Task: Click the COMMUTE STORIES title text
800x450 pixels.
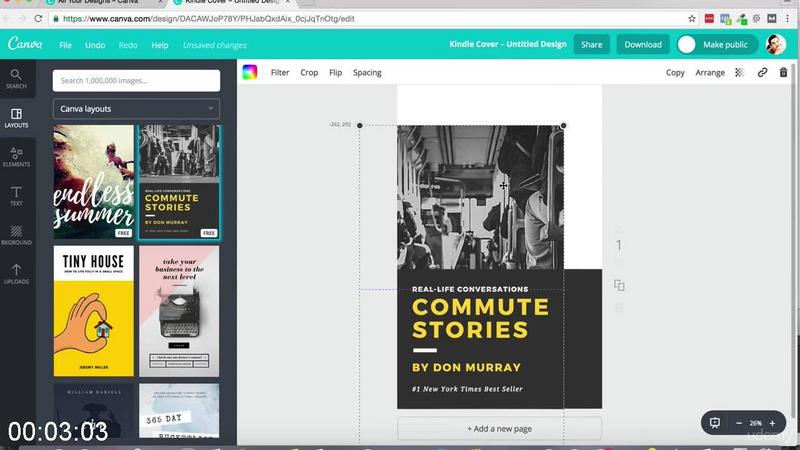Action: (x=481, y=318)
